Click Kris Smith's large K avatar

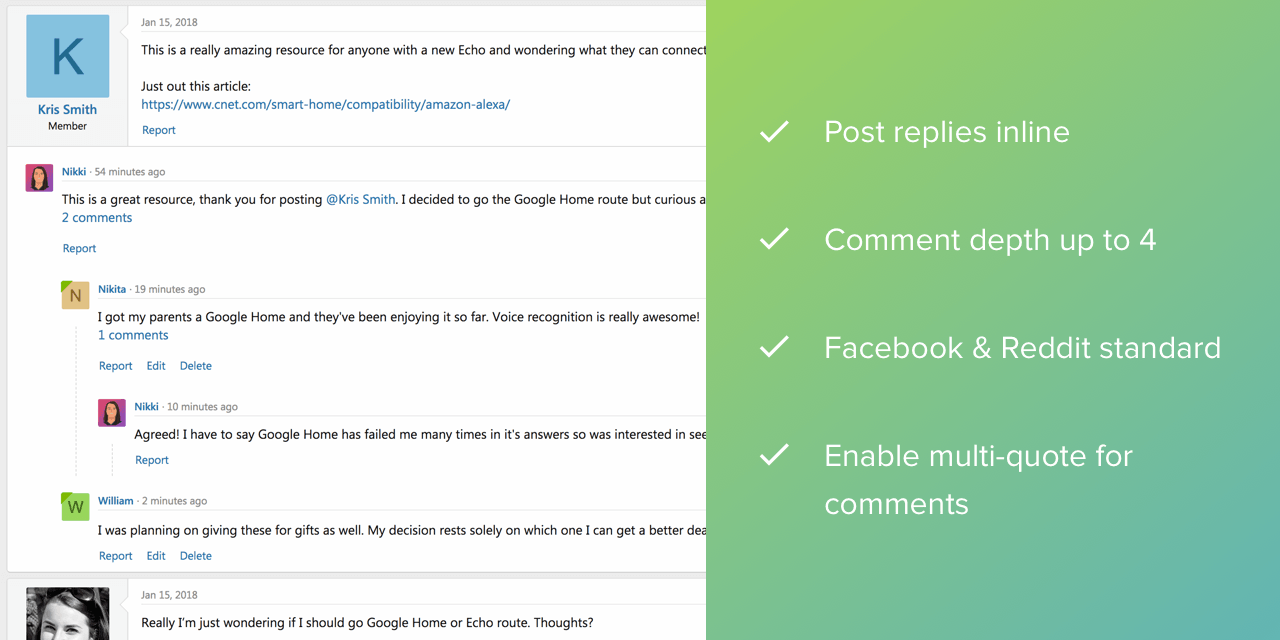click(x=67, y=56)
